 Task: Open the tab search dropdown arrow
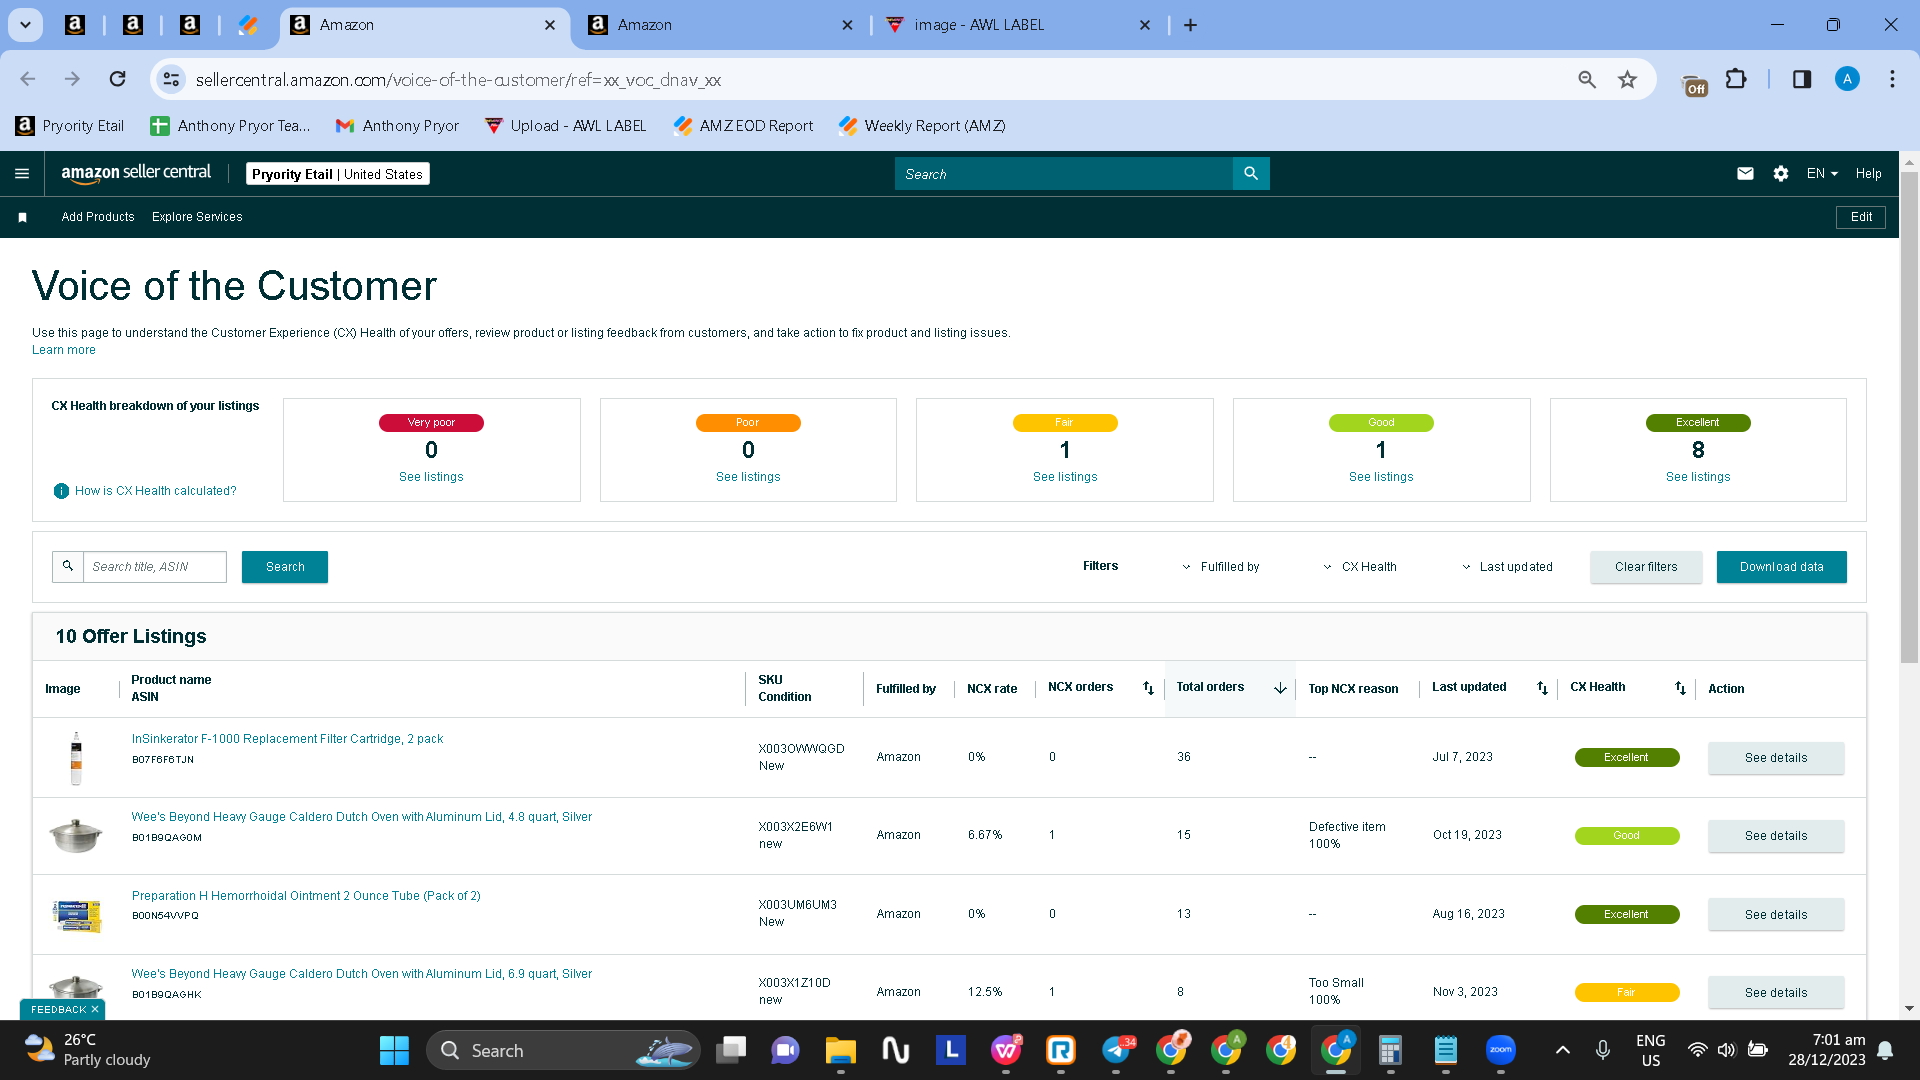click(25, 25)
